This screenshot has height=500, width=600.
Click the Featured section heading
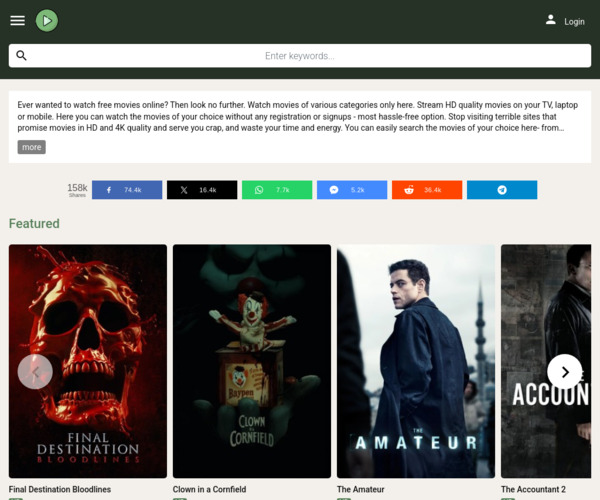(34, 224)
